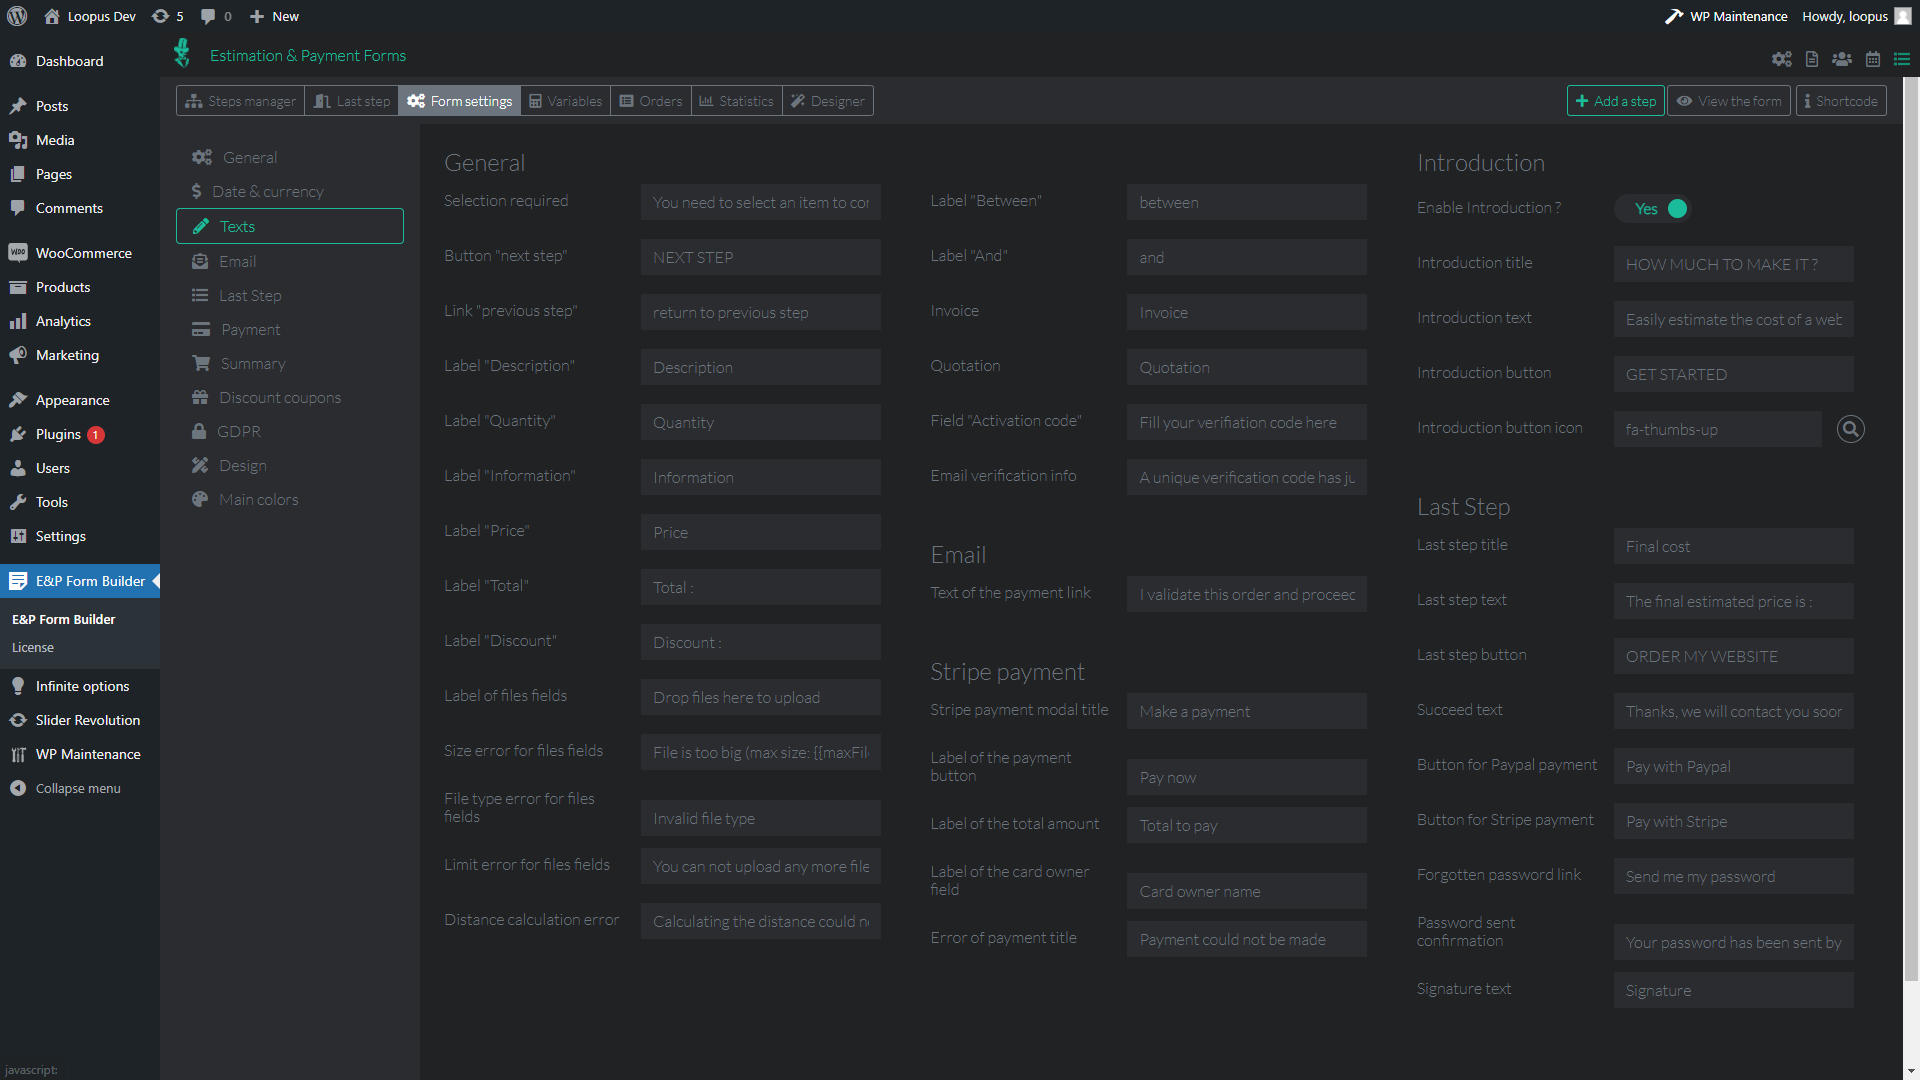Select the Discount coupons settings section
The width and height of the screenshot is (1920, 1080).
279,397
